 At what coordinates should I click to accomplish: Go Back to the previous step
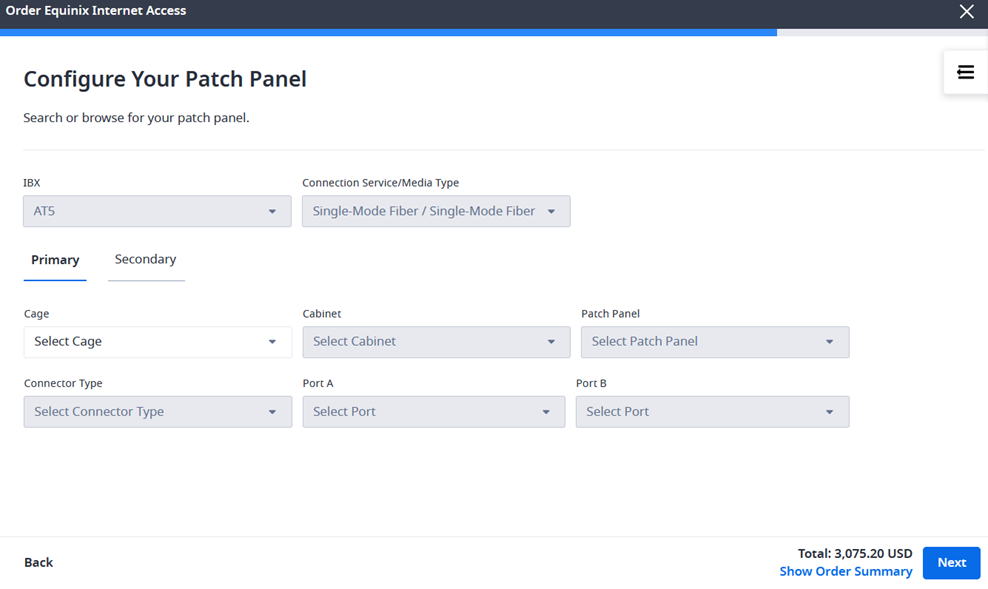coord(38,563)
